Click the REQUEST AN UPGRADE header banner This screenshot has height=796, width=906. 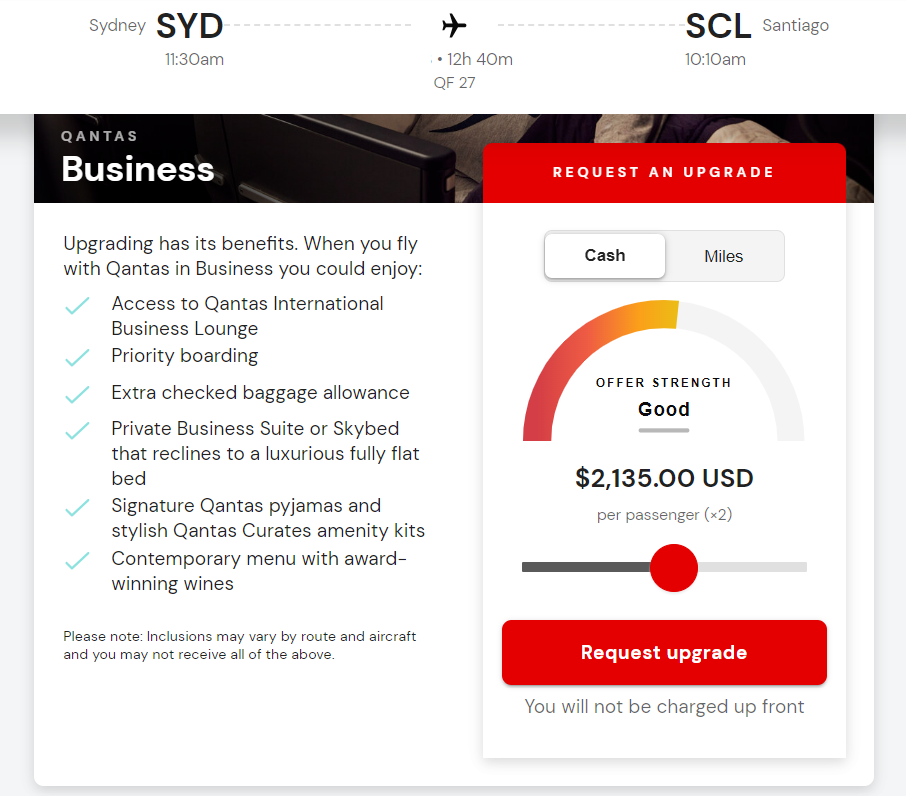click(x=663, y=172)
